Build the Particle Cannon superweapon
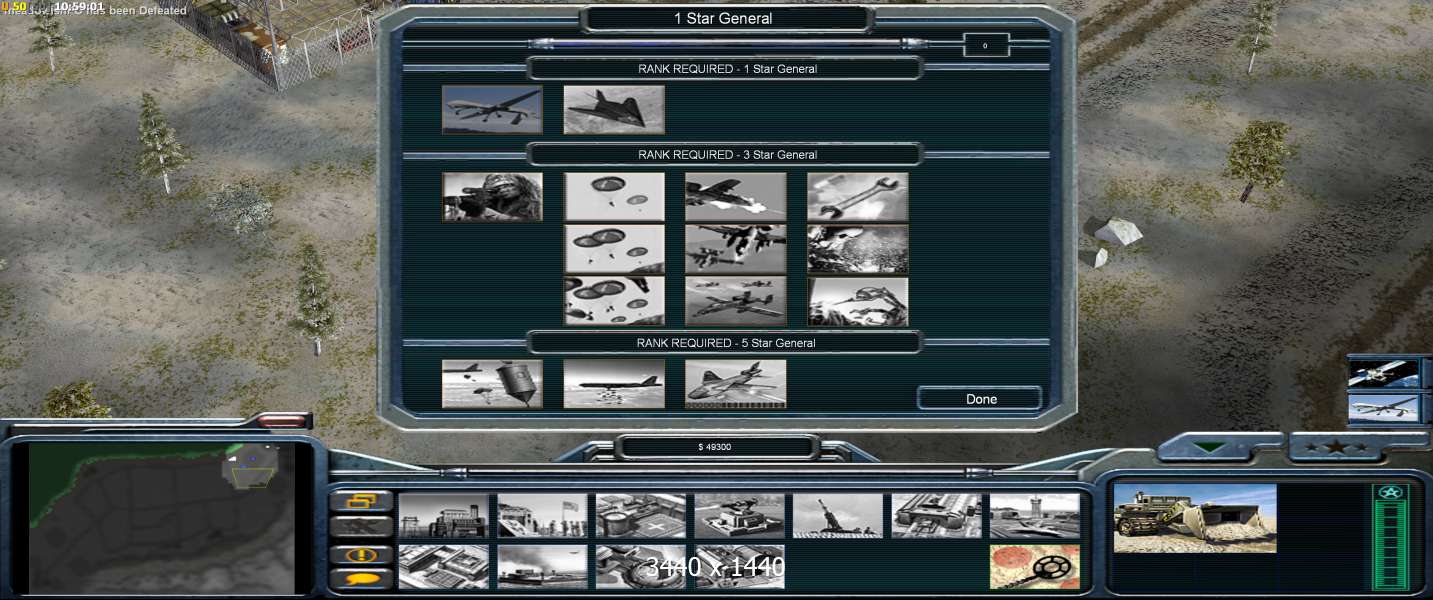Screen dimensions: 1433x600 (641, 567)
